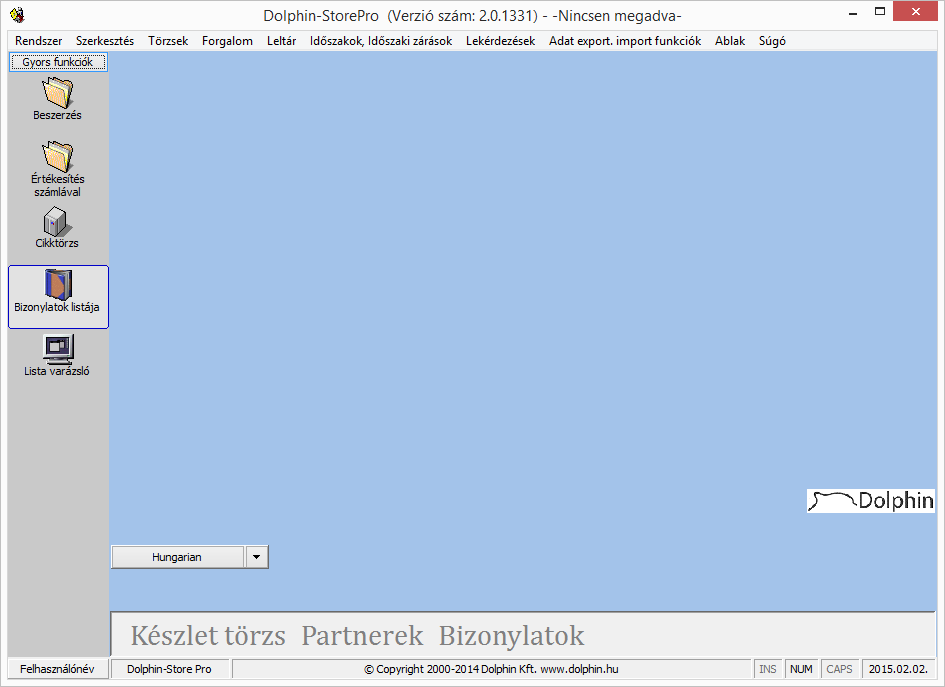Open the Súgó help menu
The height and width of the screenshot is (687, 945).
coord(772,41)
